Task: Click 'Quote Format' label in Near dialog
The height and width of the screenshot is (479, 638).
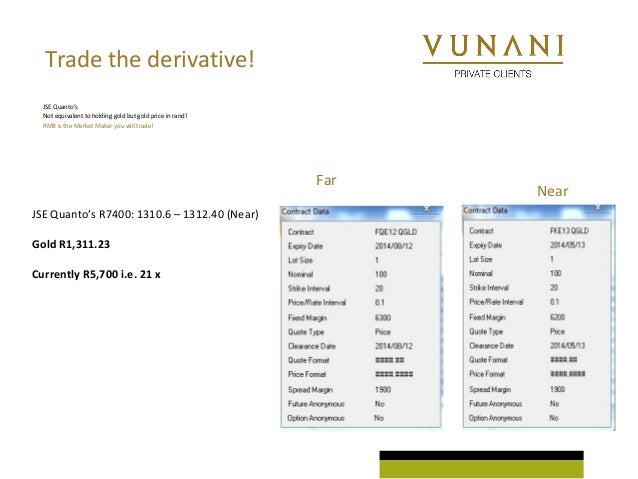Action: pyautogui.click(x=488, y=360)
